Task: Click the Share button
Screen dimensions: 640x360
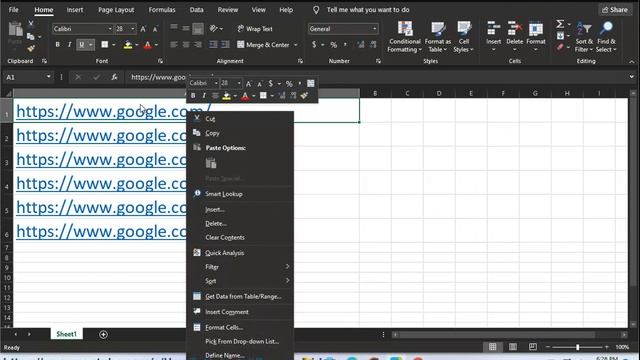Action: 615,10
